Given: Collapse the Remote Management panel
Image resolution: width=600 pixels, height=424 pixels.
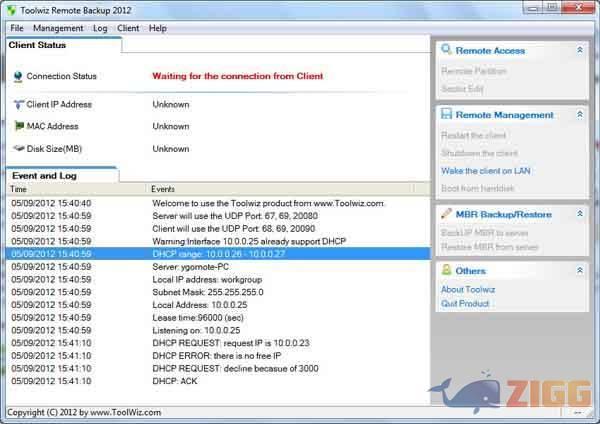Looking at the screenshot, I should pos(580,114).
